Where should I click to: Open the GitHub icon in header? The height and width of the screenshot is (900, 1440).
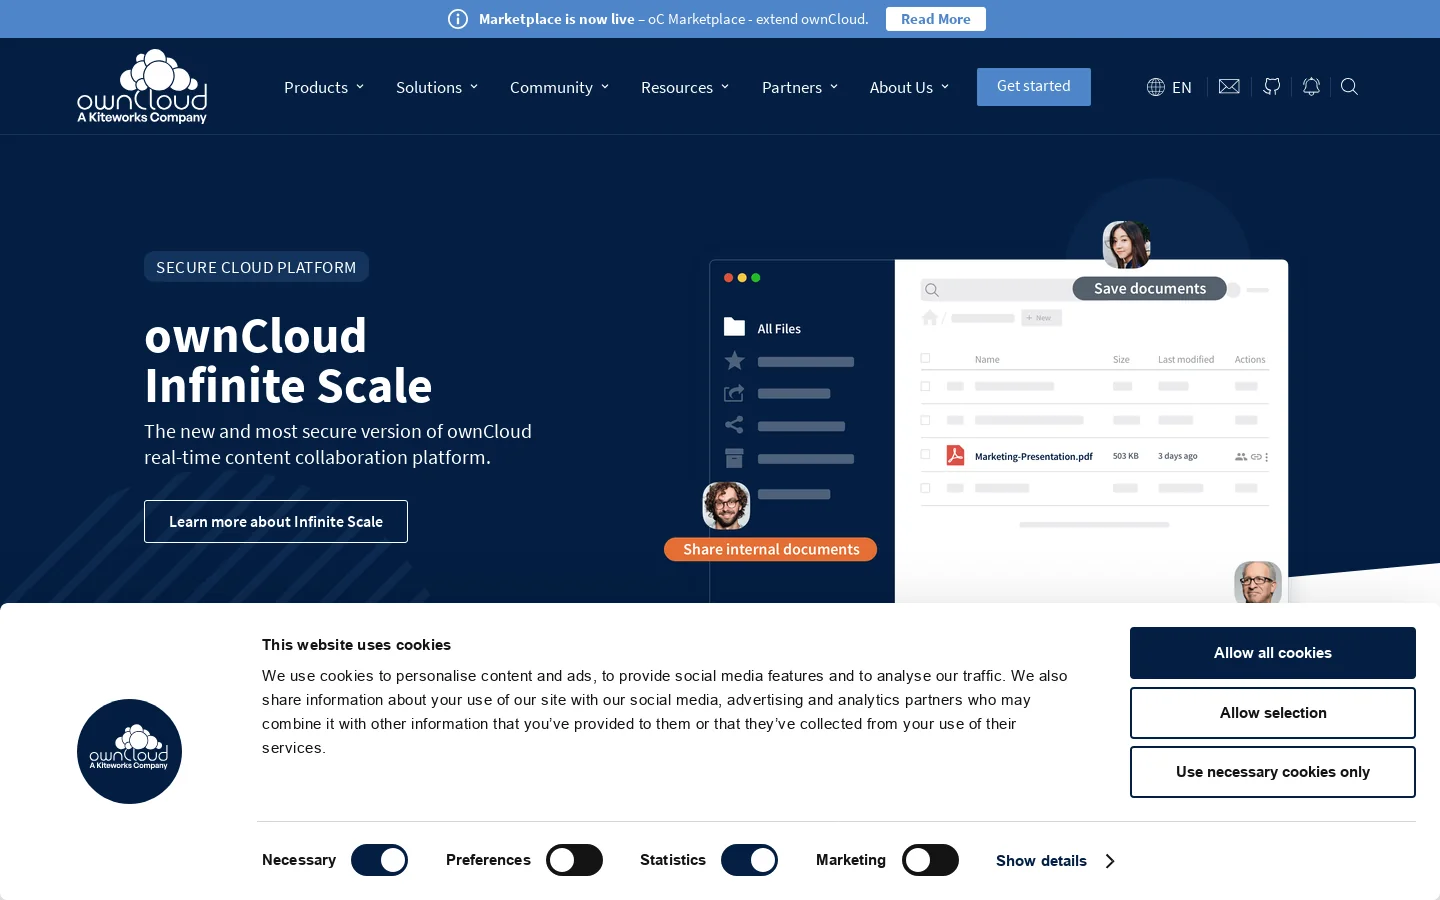pyautogui.click(x=1271, y=87)
